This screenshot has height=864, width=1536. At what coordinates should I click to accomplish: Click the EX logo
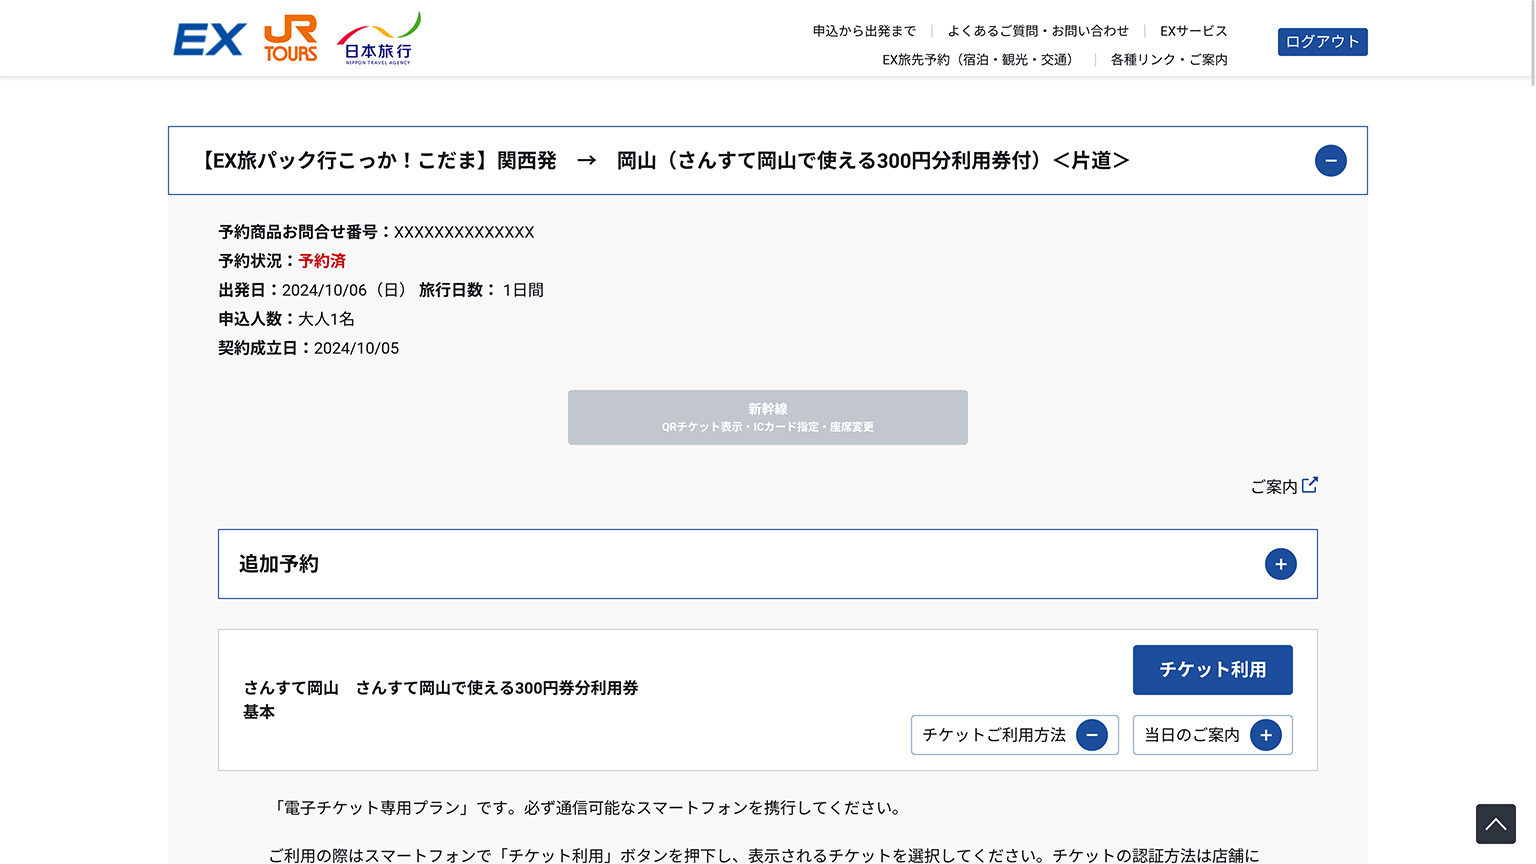tap(209, 39)
